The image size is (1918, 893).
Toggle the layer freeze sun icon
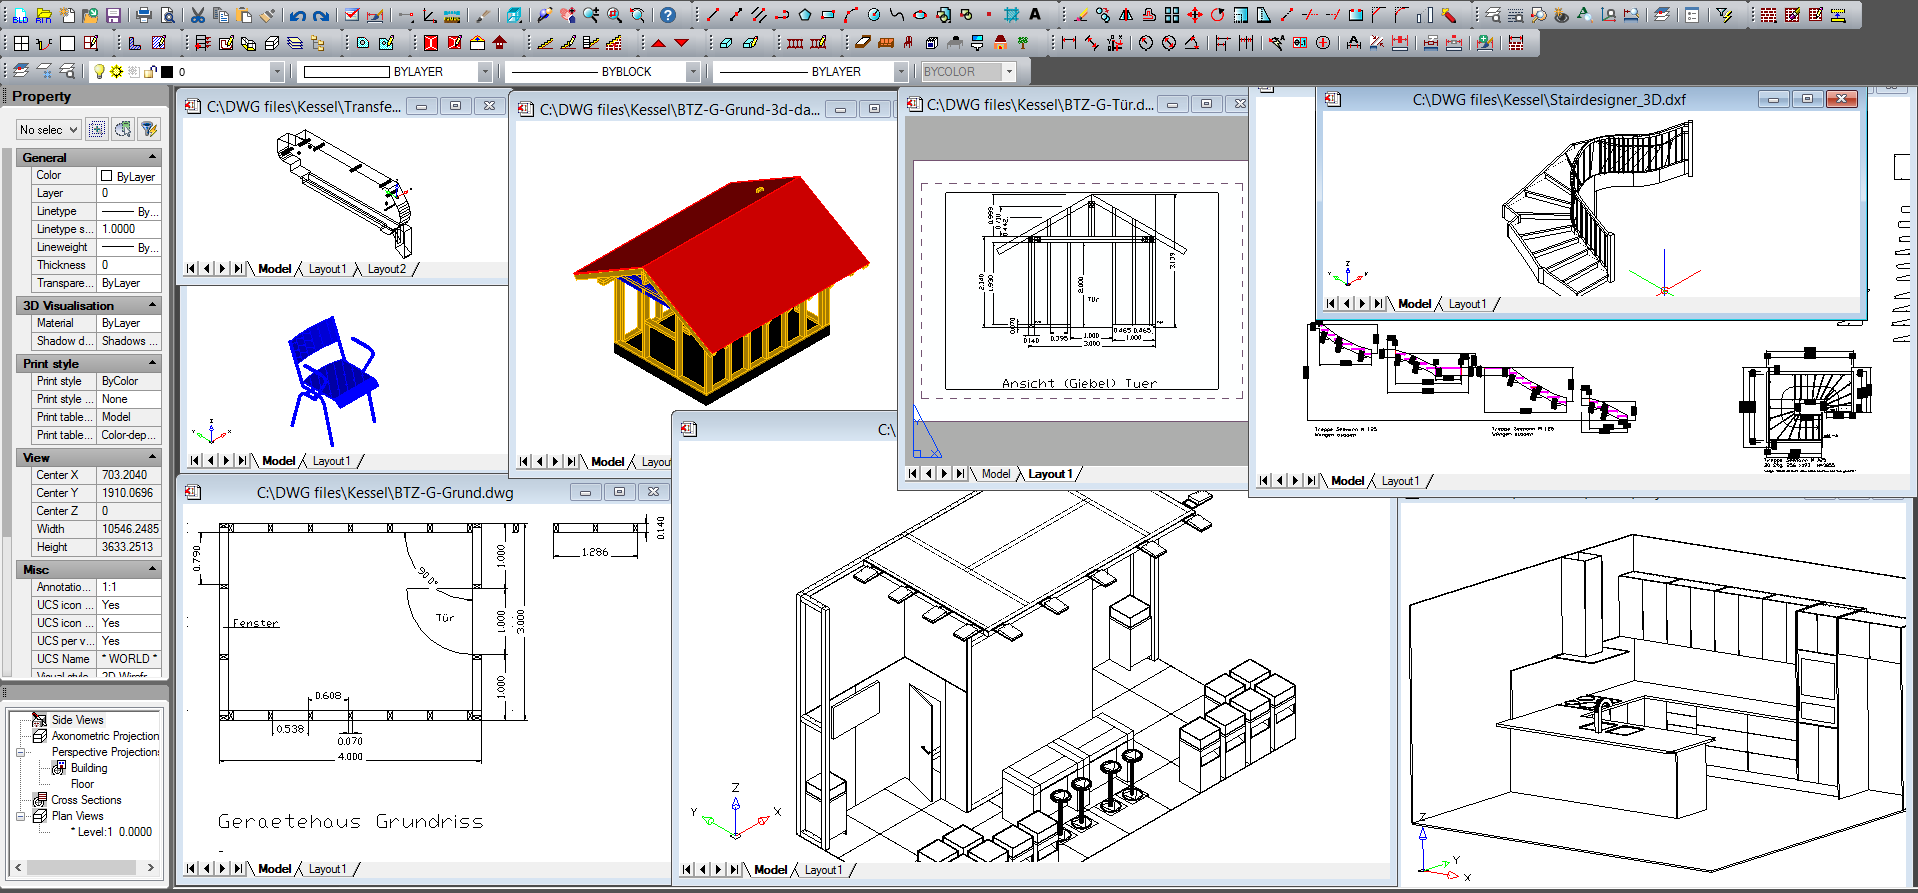coord(116,72)
